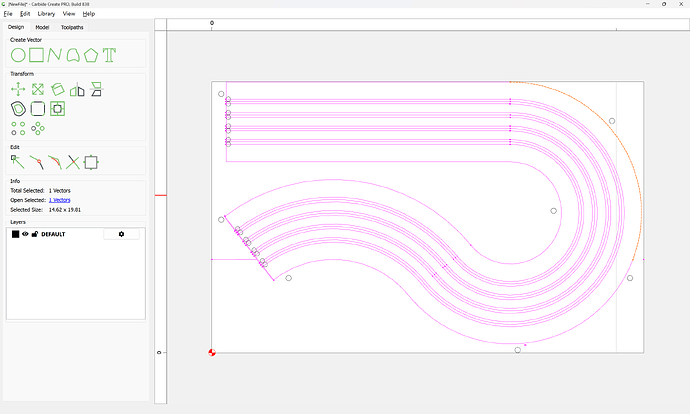Select the Rectangle vector tool
The width and height of the screenshot is (690, 414).
click(x=36, y=55)
